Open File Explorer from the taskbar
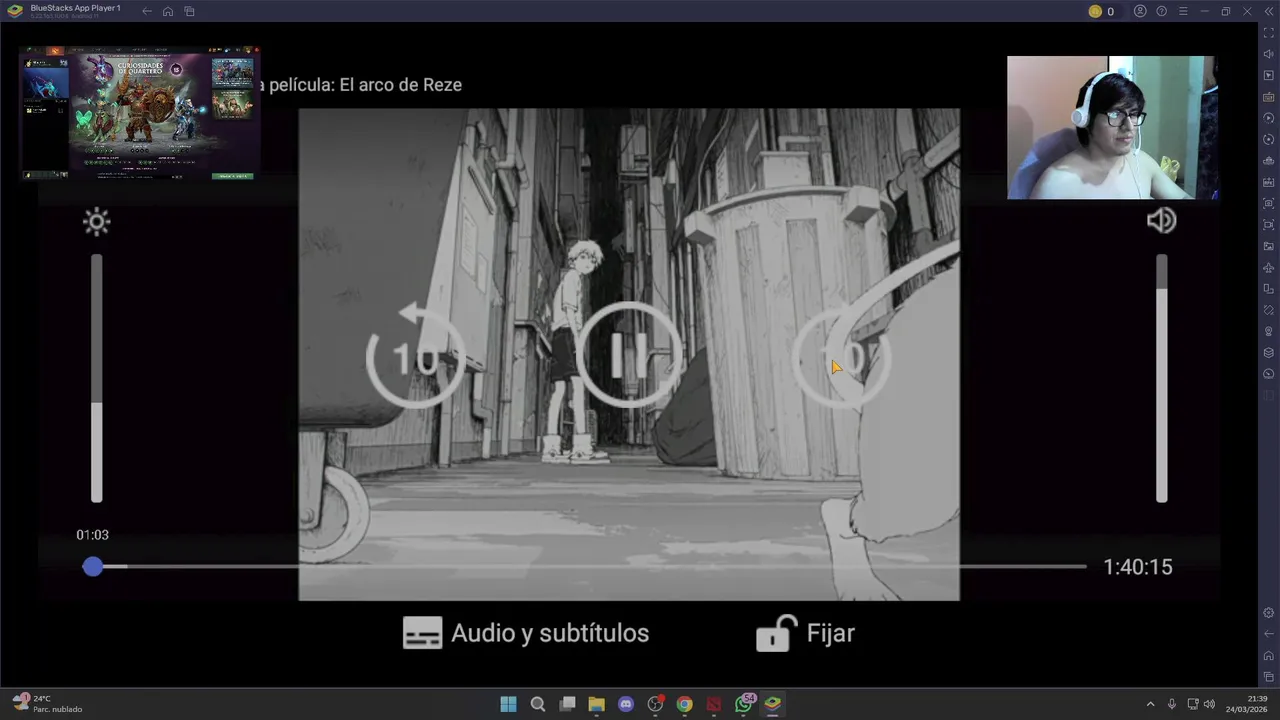The image size is (1280, 720). tap(596, 704)
